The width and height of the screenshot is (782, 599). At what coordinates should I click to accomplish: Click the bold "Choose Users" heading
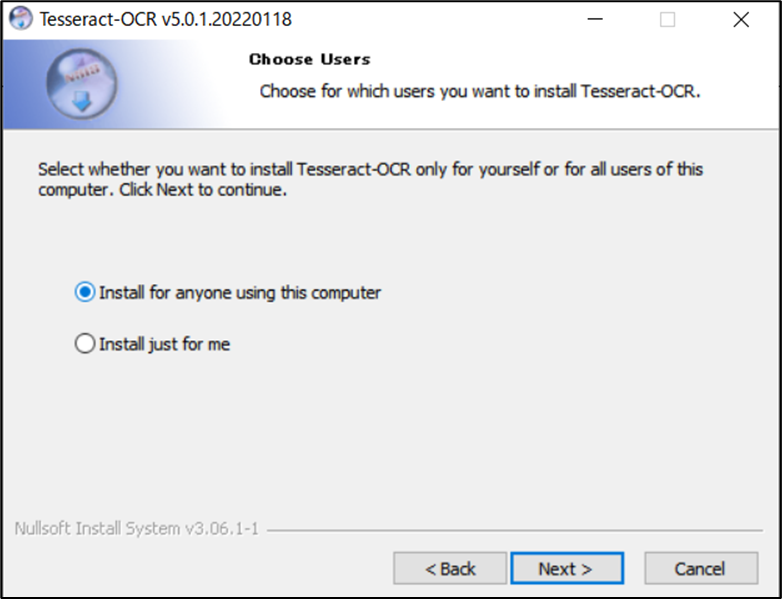309,60
